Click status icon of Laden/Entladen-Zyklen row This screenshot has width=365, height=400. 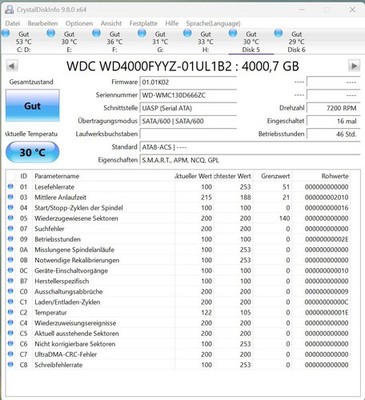pos(11,302)
